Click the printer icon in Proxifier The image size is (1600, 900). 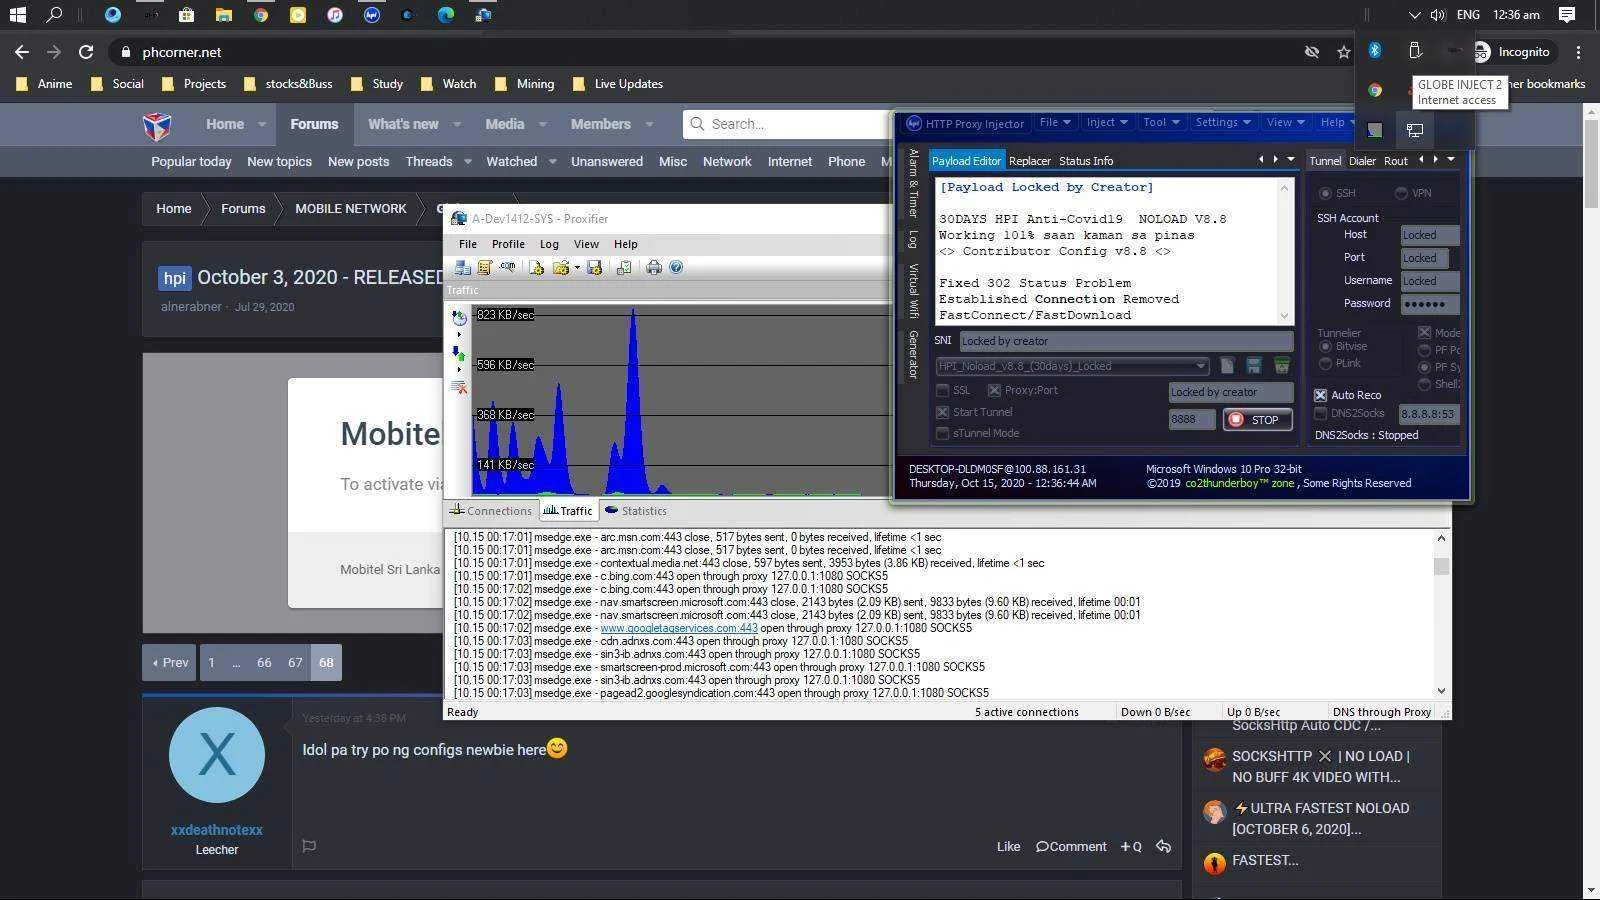tap(653, 267)
